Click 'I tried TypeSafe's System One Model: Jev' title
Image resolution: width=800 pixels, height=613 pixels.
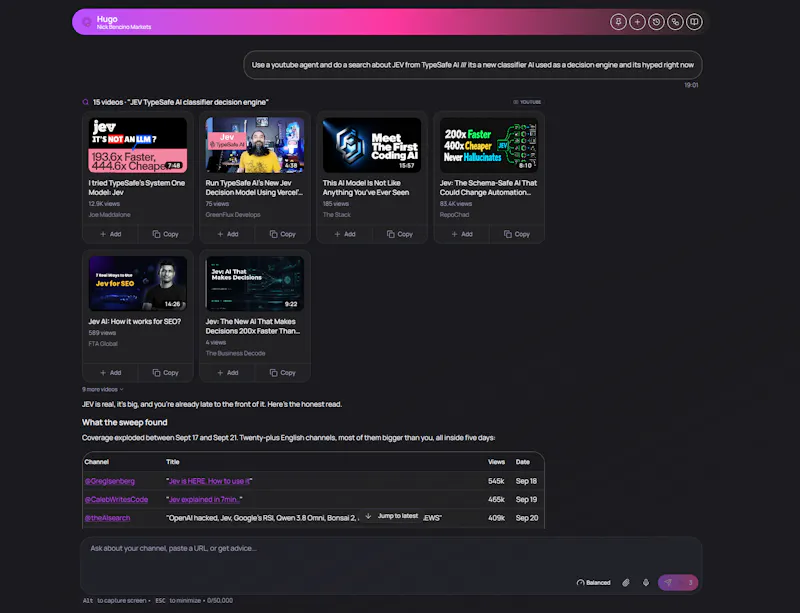[137, 187]
